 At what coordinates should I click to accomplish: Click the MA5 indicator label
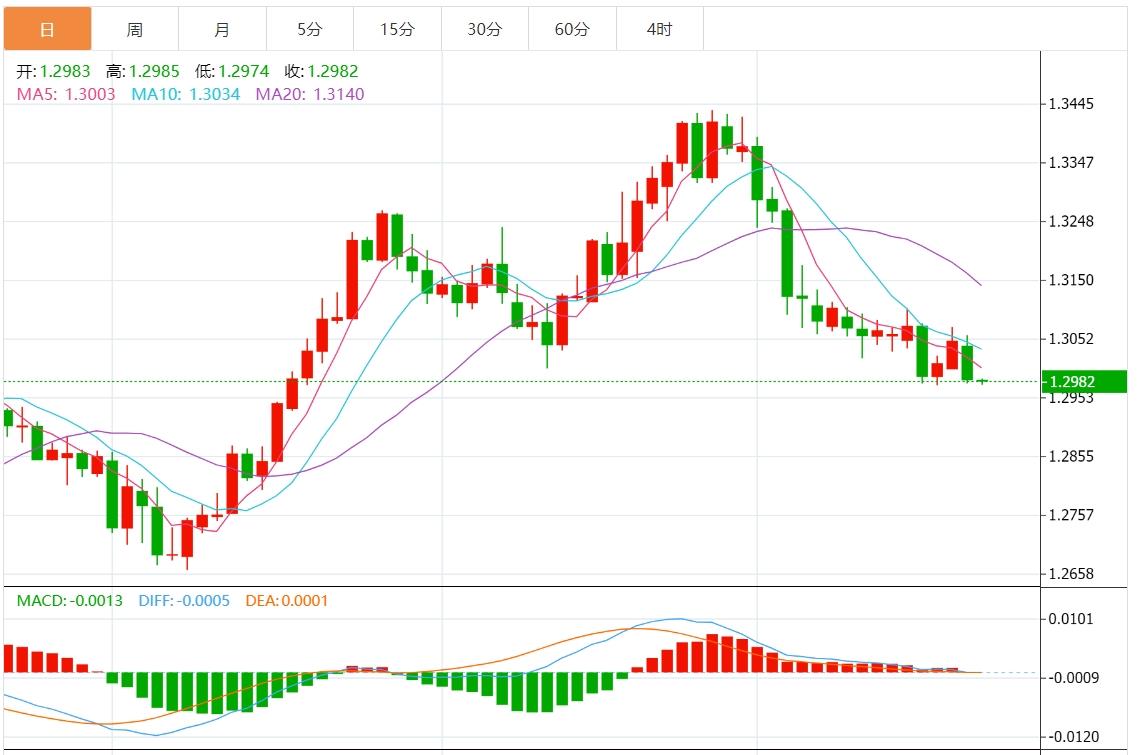pyautogui.click(x=66, y=94)
